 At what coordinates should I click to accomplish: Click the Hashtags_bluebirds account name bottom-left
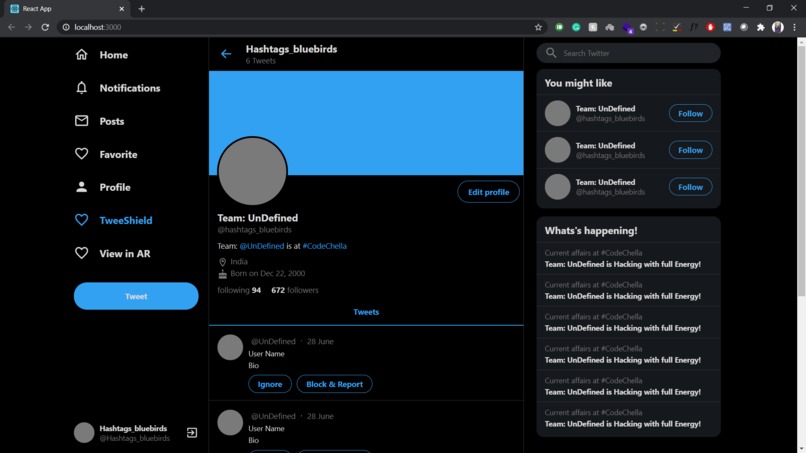tap(133, 428)
